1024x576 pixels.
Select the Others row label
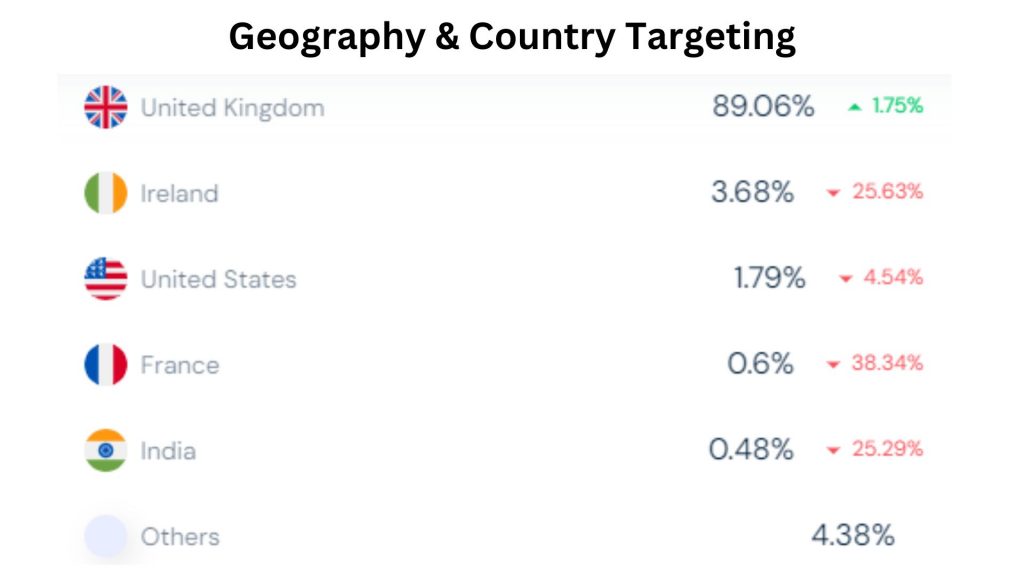pyautogui.click(x=180, y=537)
